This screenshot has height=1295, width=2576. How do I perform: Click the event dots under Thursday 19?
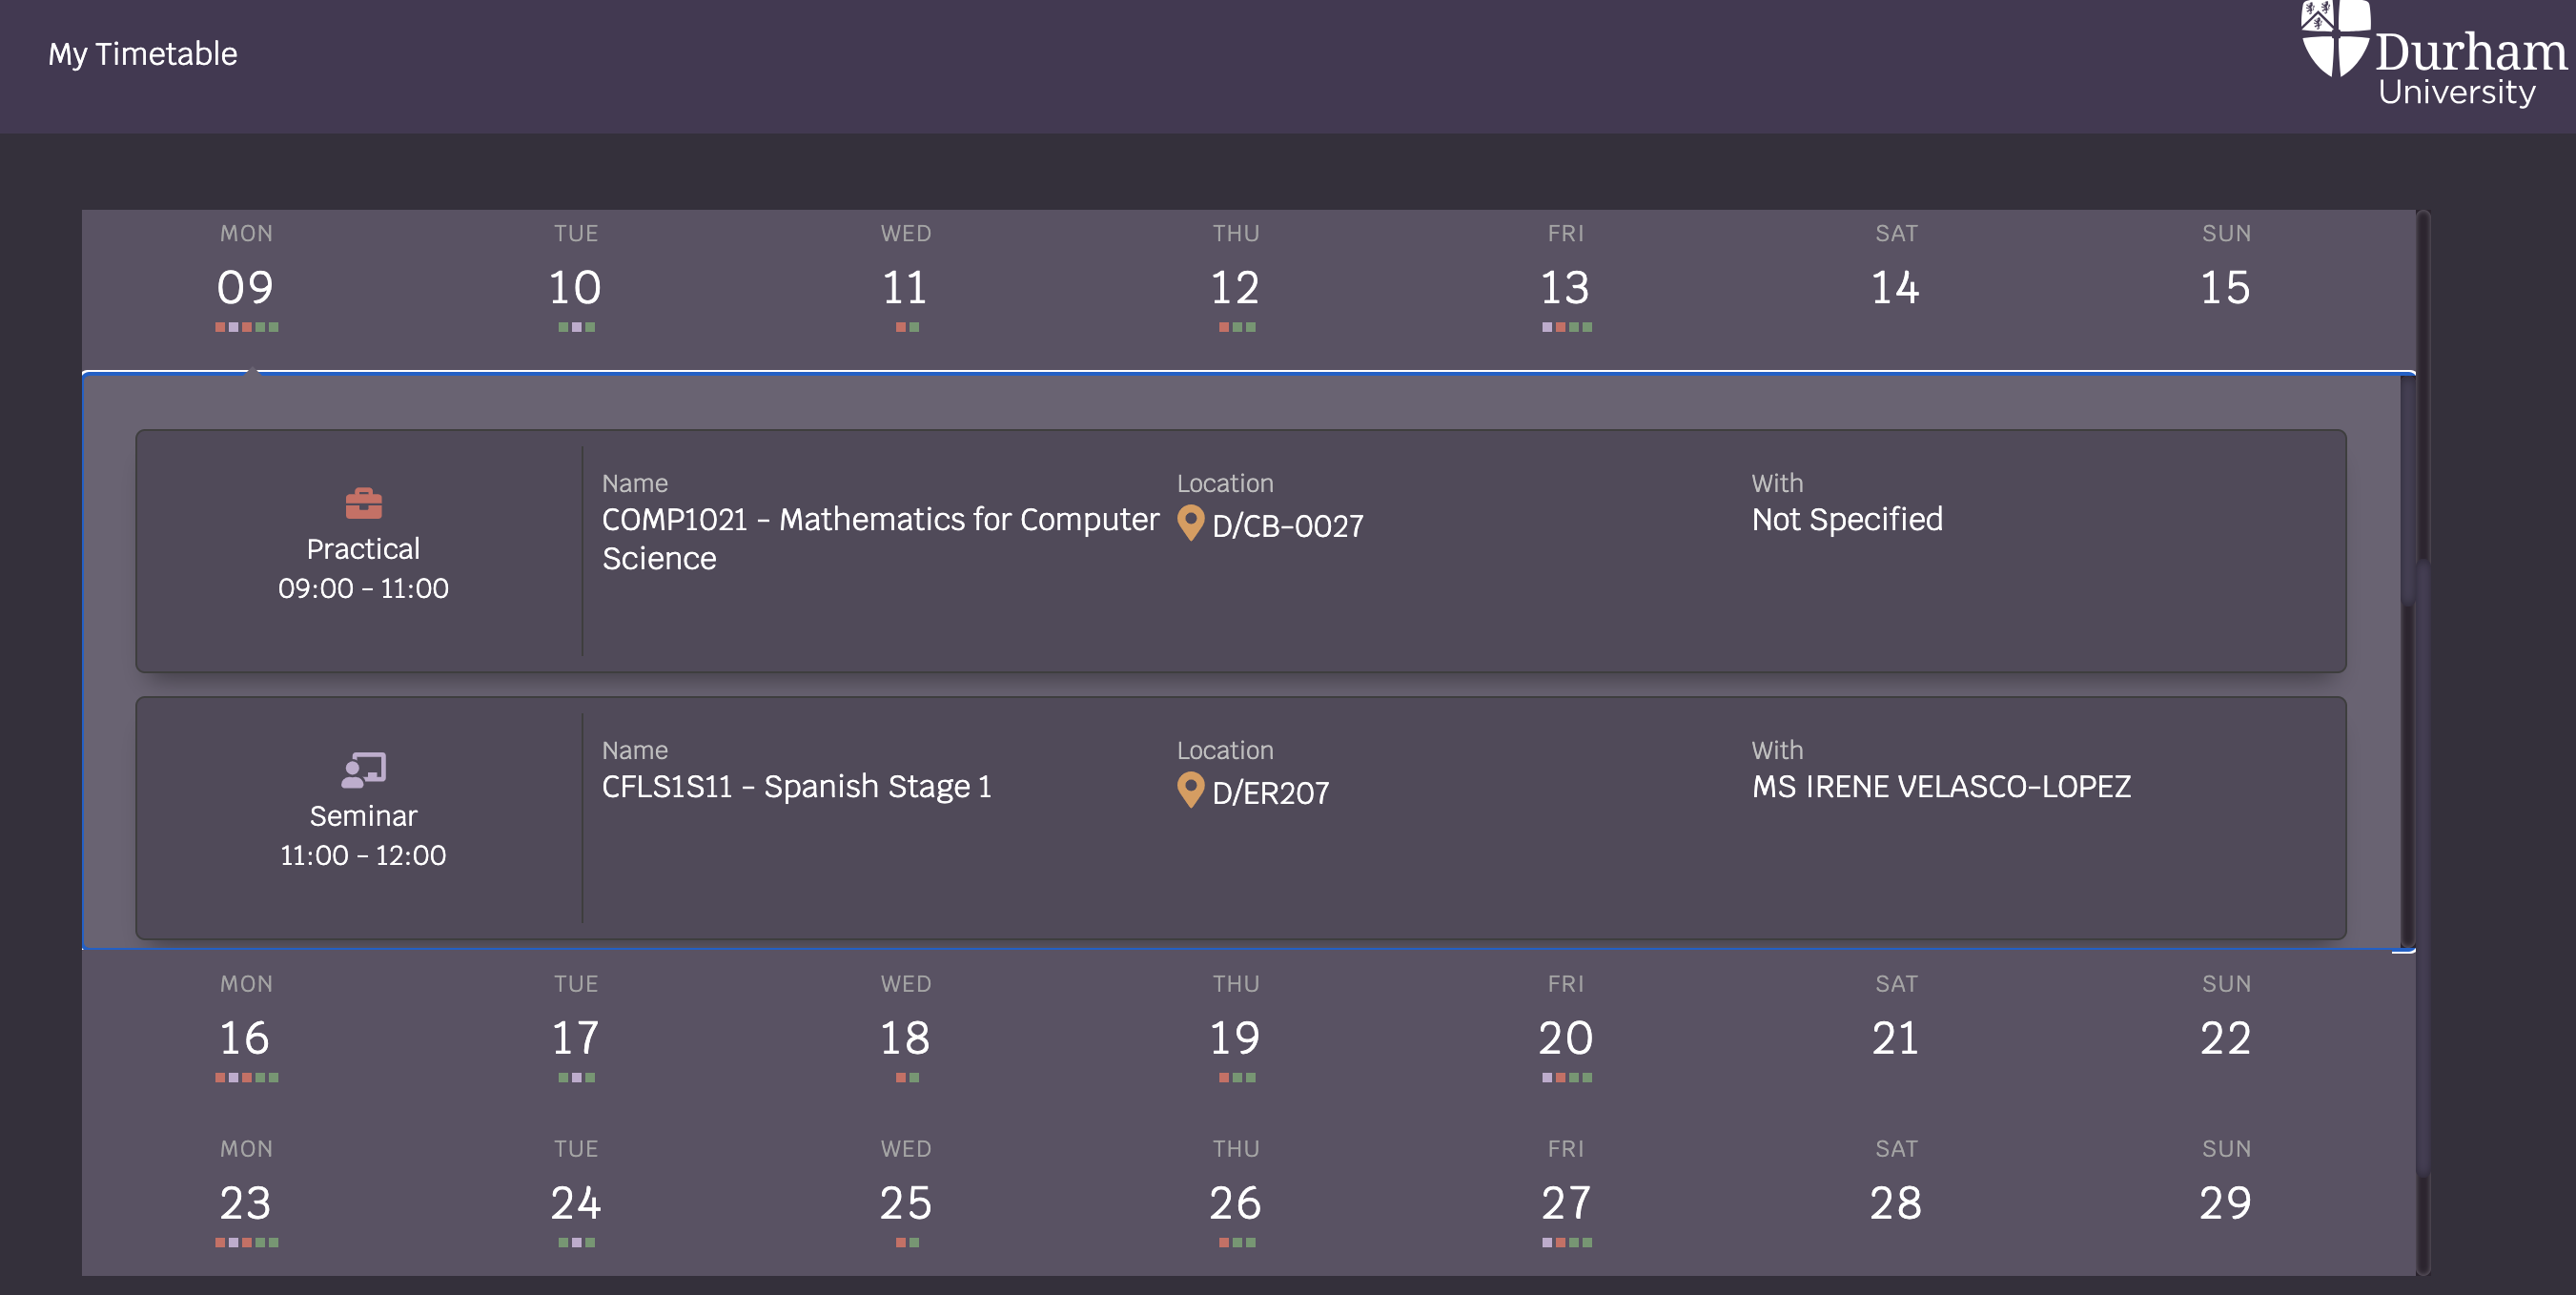click(1236, 1077)
